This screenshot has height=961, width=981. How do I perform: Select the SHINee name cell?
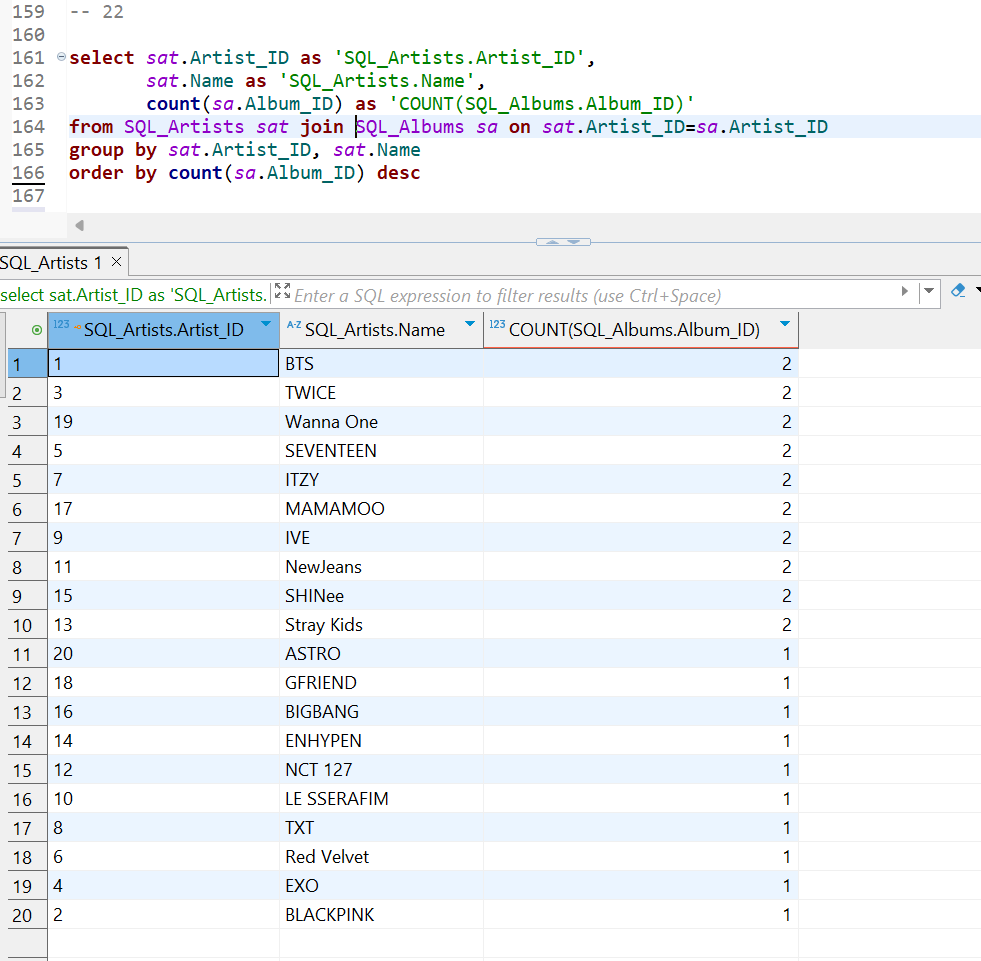tap(381, 596)
